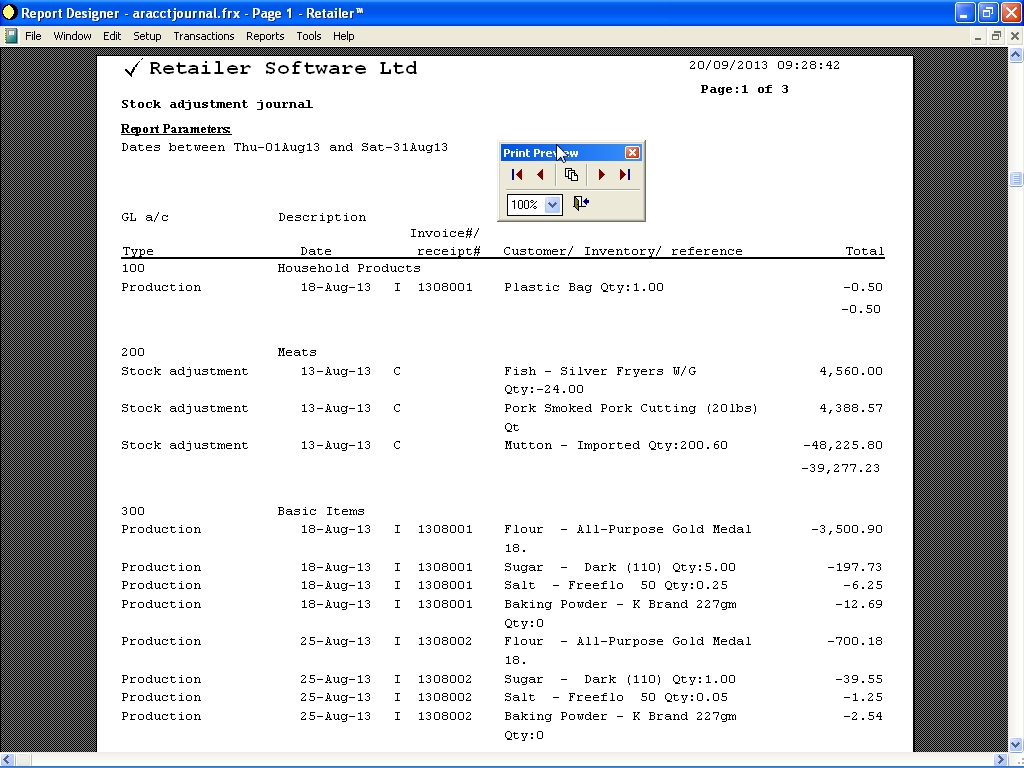This screenshot has height=768, width=1024.
Task: Click the previous page arrow
Action: (541, 175)
